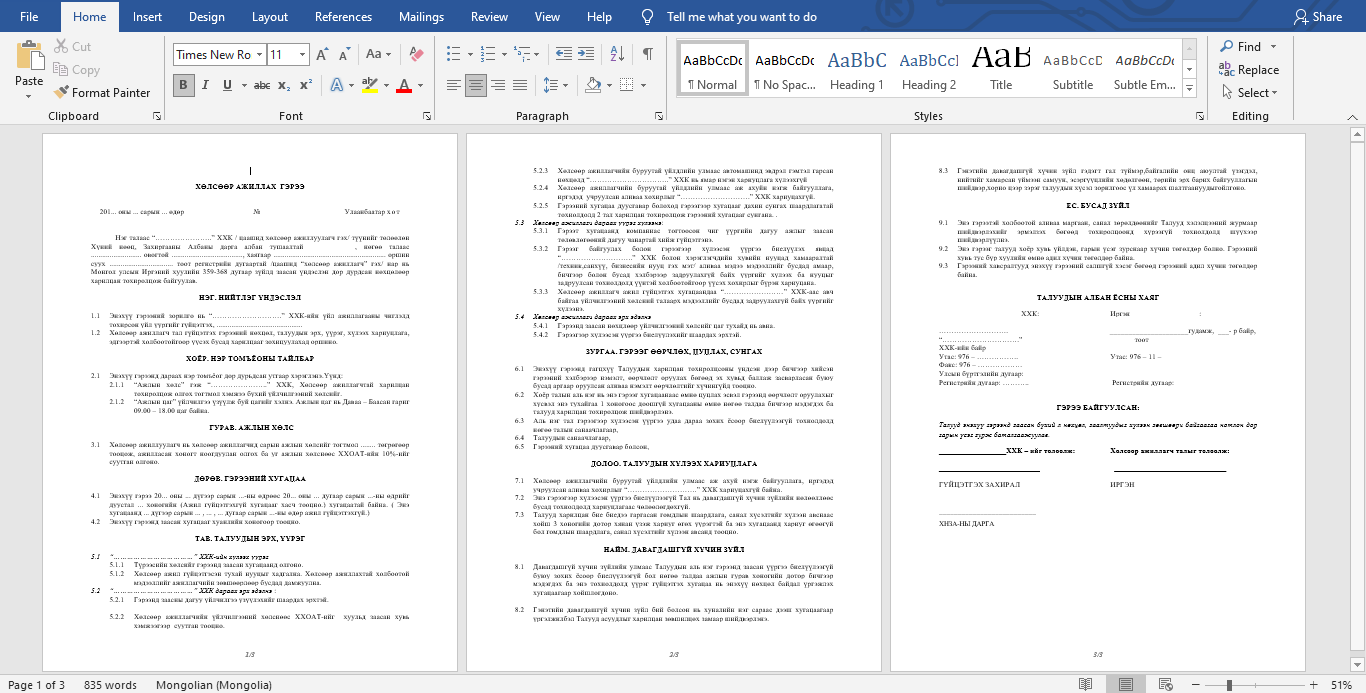This screenshot has height=693, width=1366.
Task: Click the Share button
Action: click(x=1318, y=17)
